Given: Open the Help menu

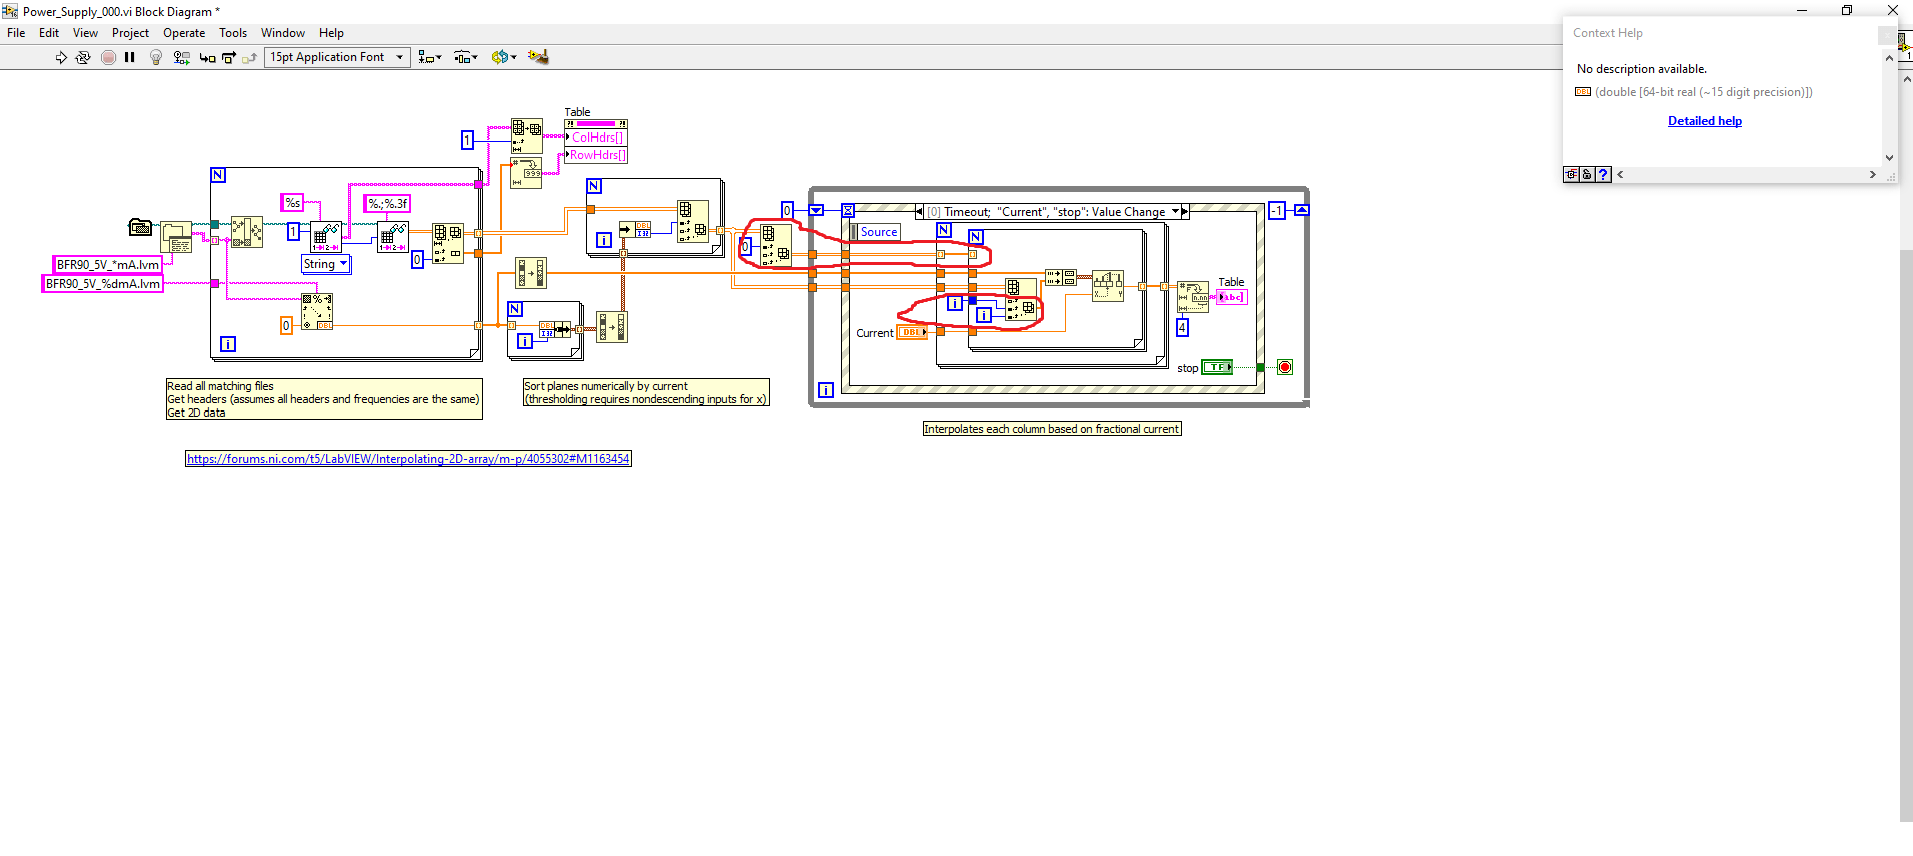Looking at the screenshot, I should point(331,33).
